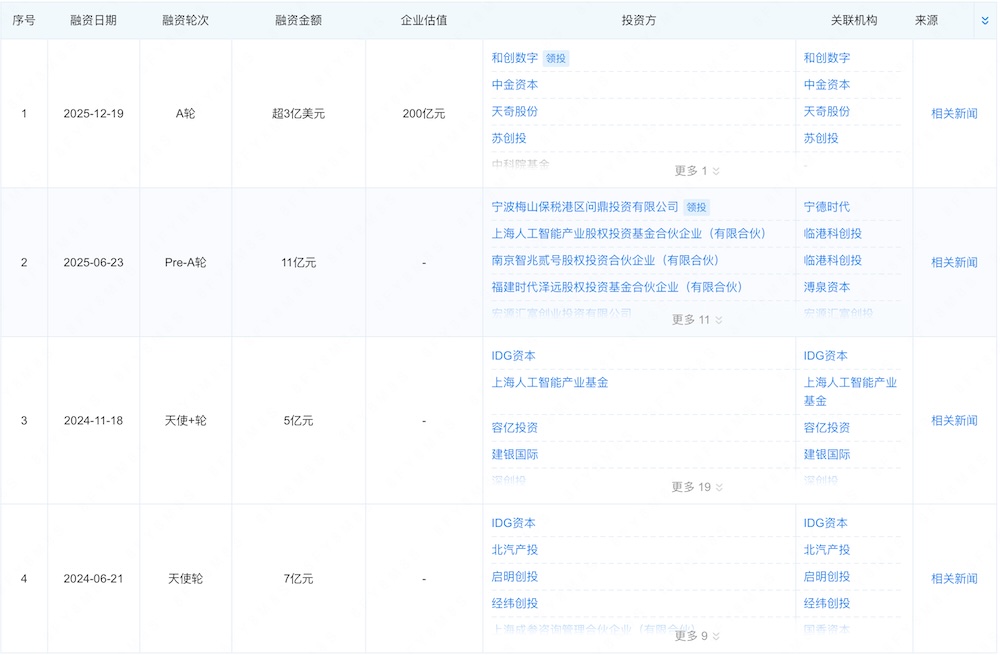Viewport: 1000px width, 655px height.
Task: Open investor 中金资本 in 投资方 column
Action: pyautogui.click(x=515, y=85)
